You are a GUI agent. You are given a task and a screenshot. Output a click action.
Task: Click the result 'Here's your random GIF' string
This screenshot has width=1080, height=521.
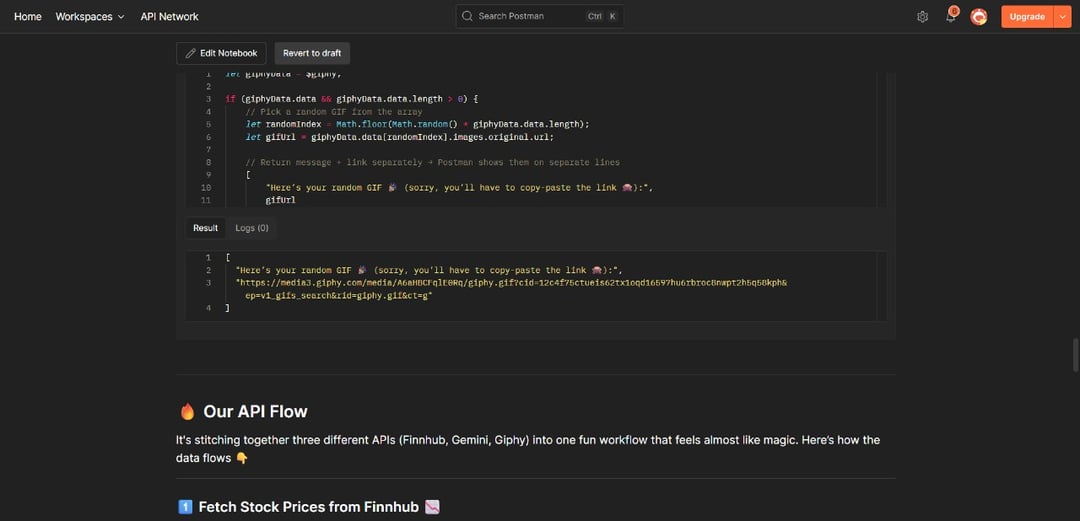[x=429, y=270]
